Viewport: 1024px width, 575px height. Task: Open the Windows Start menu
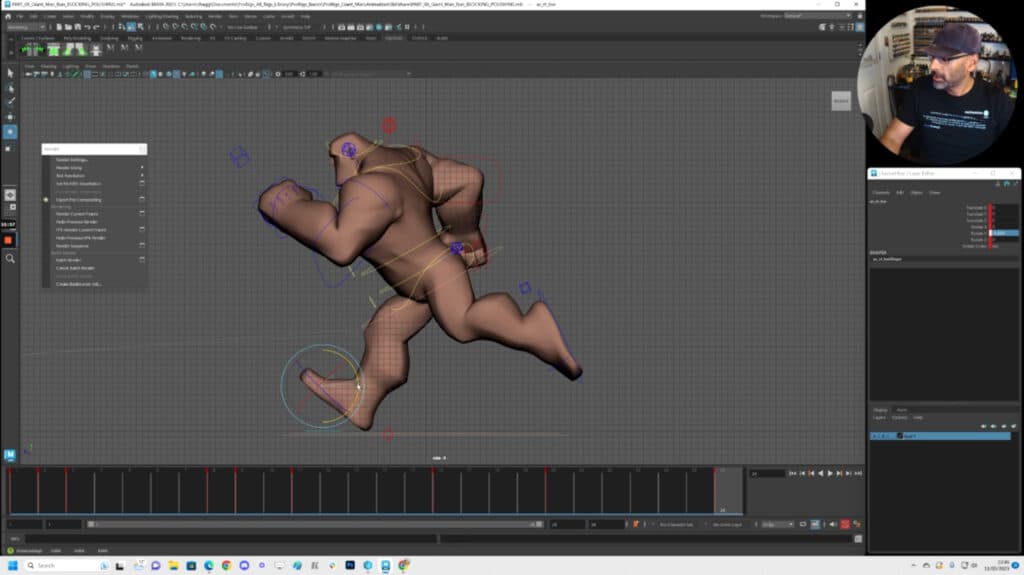tap(13, 565)
